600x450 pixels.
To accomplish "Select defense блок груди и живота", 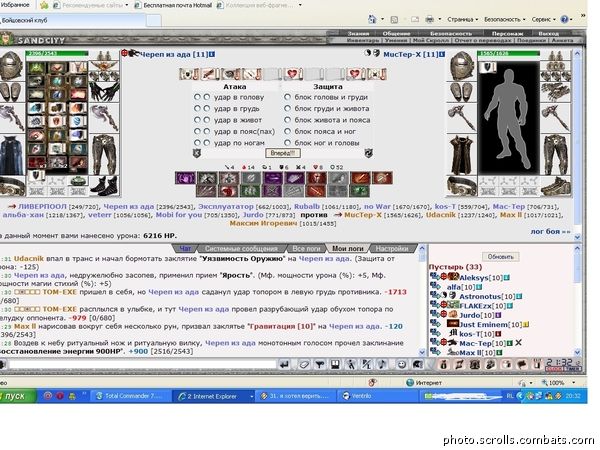I will coord(287,109).
